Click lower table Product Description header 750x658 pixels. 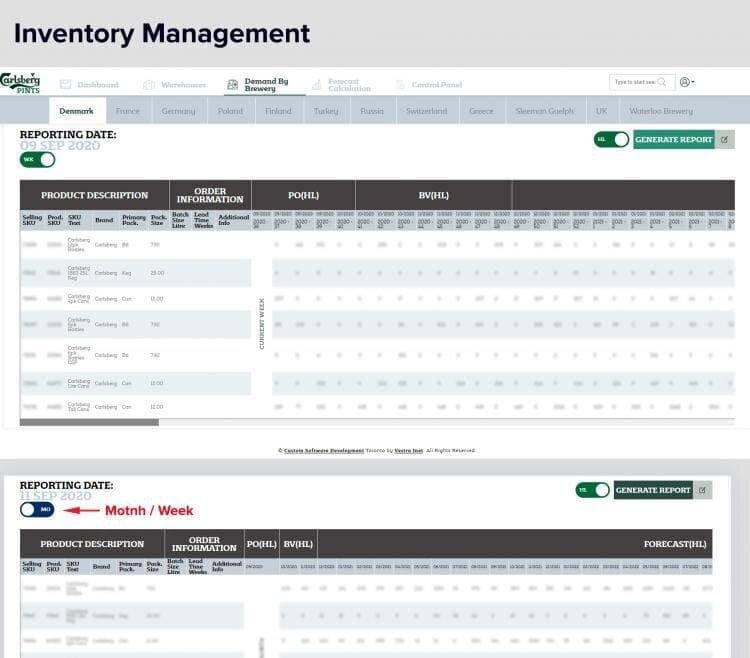coord(92,544)
